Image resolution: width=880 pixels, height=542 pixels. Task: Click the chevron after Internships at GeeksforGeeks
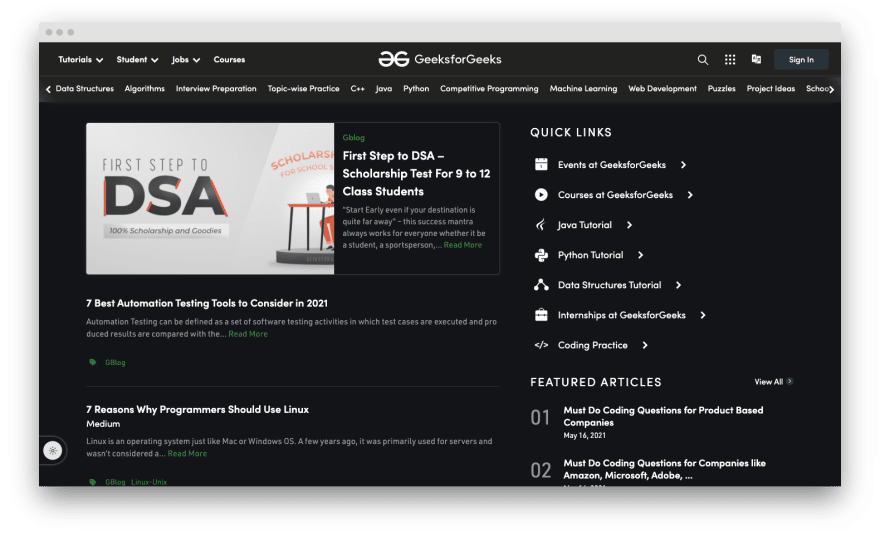(703, 315)
